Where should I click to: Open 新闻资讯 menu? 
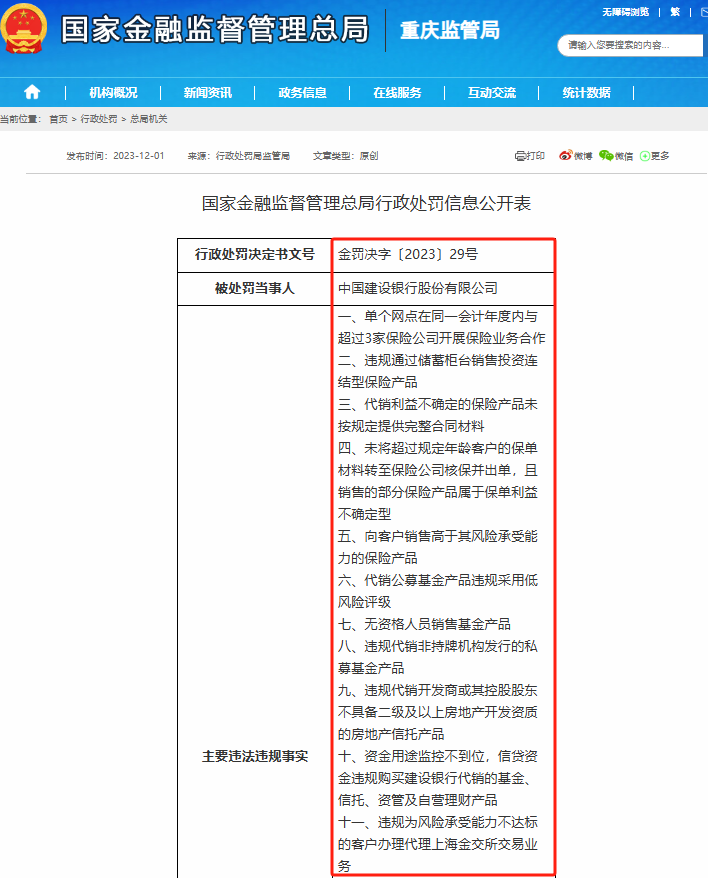208,92
